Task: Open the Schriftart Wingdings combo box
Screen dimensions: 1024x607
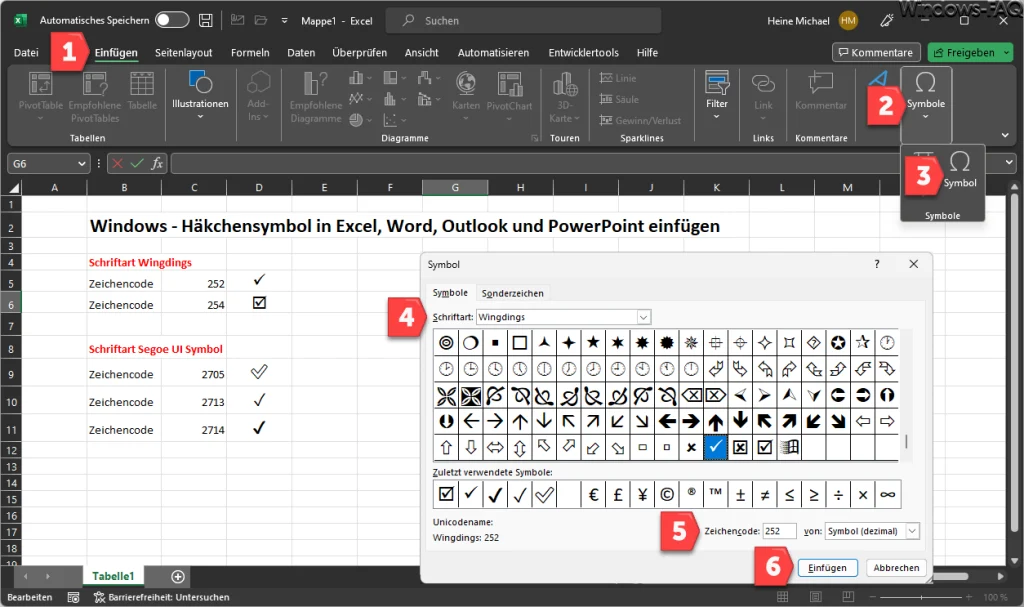Action: [564, 317]
